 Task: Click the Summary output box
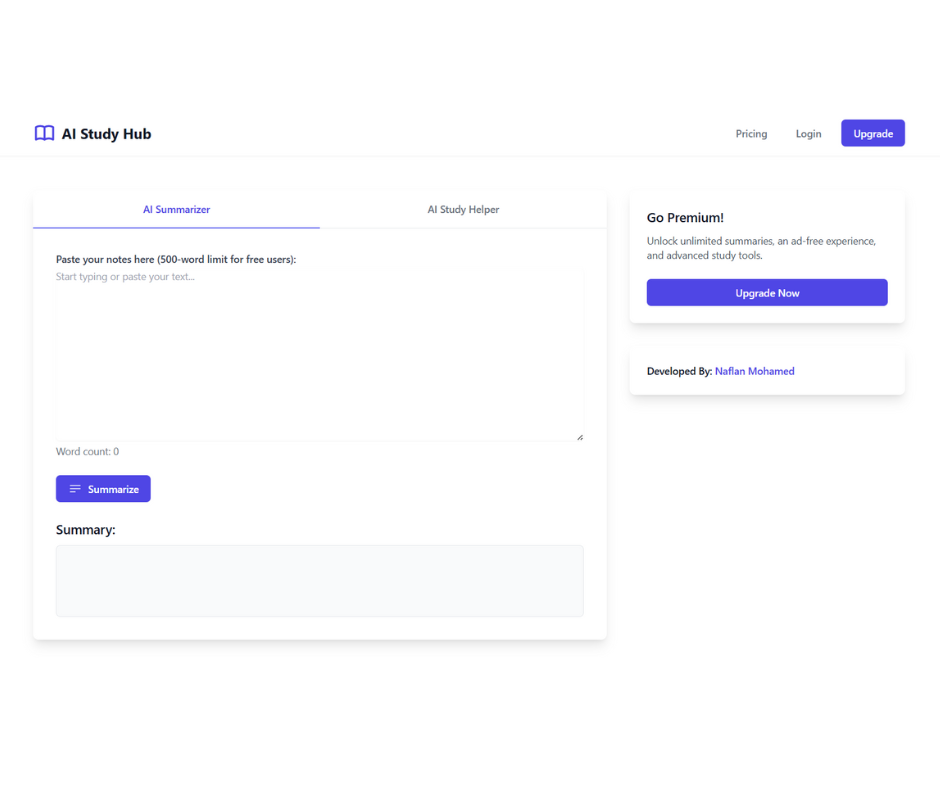tap(319, 580)
